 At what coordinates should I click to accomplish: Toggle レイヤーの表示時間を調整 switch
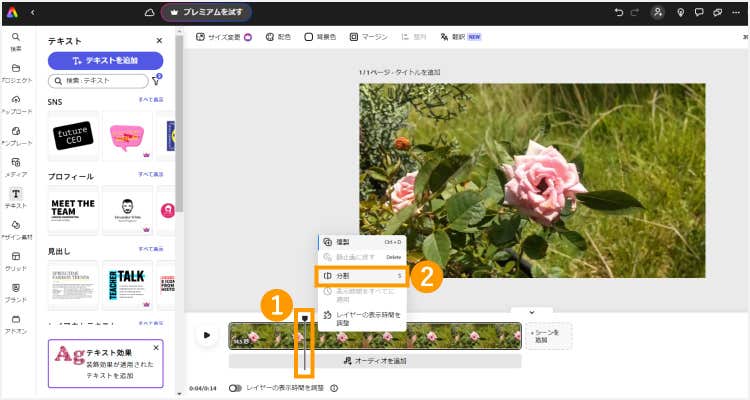[235, 388]
